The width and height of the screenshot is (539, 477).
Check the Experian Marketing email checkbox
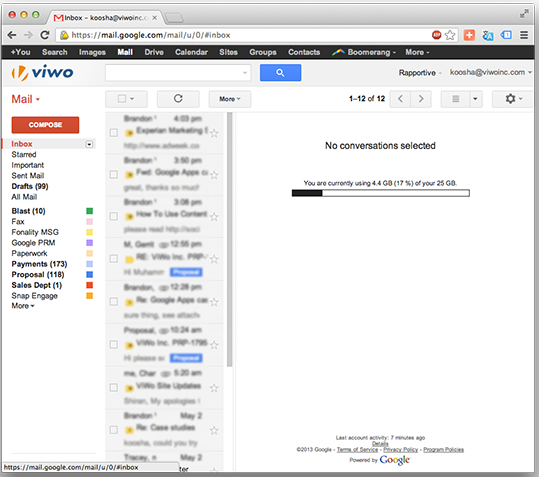(113, 133)
